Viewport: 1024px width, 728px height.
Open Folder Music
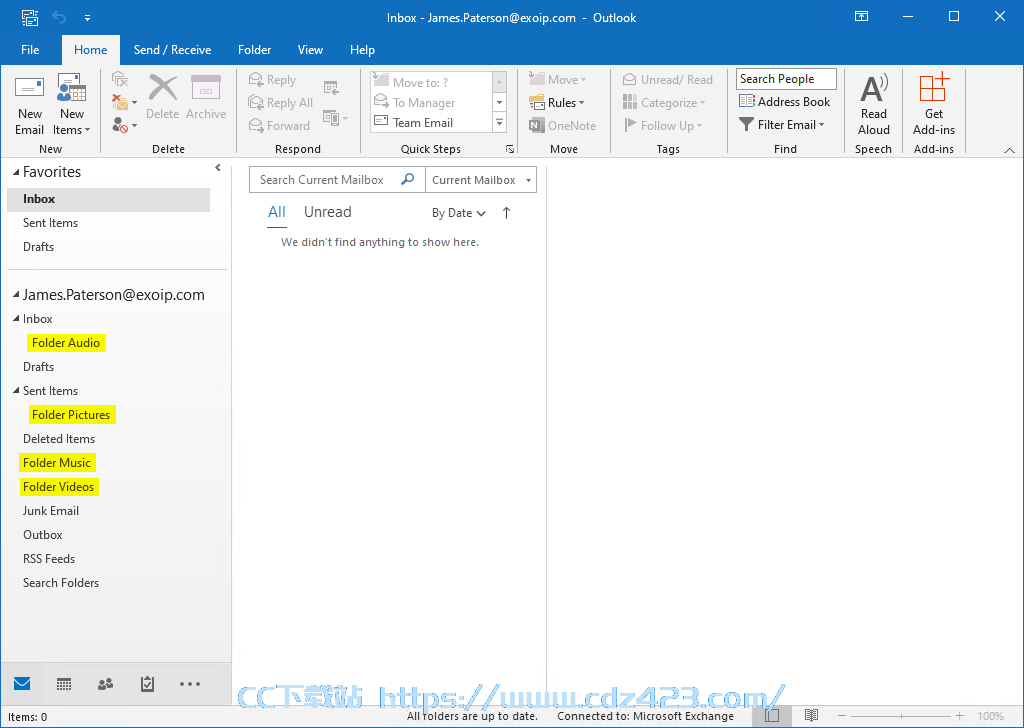[57, 463]
